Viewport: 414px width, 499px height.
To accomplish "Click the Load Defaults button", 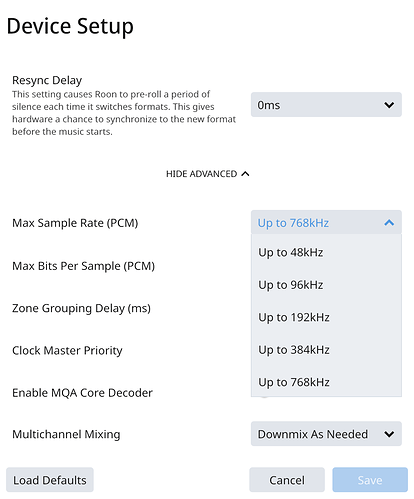I will [50, 480].
